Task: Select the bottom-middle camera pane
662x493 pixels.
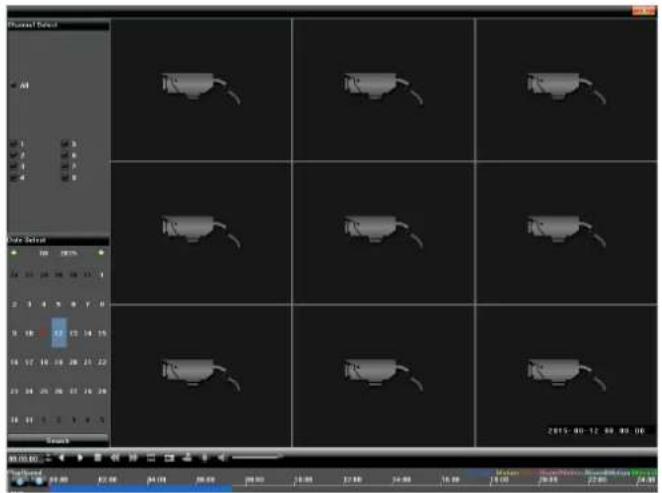Action: coord(383,375)
